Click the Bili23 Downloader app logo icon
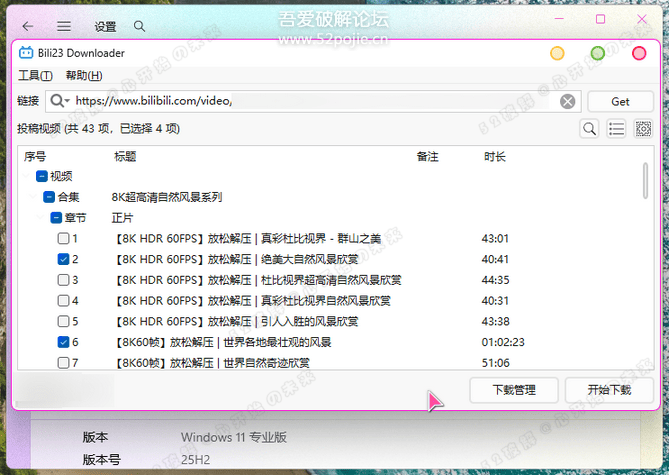669x475 pixels. pos(26,53)
